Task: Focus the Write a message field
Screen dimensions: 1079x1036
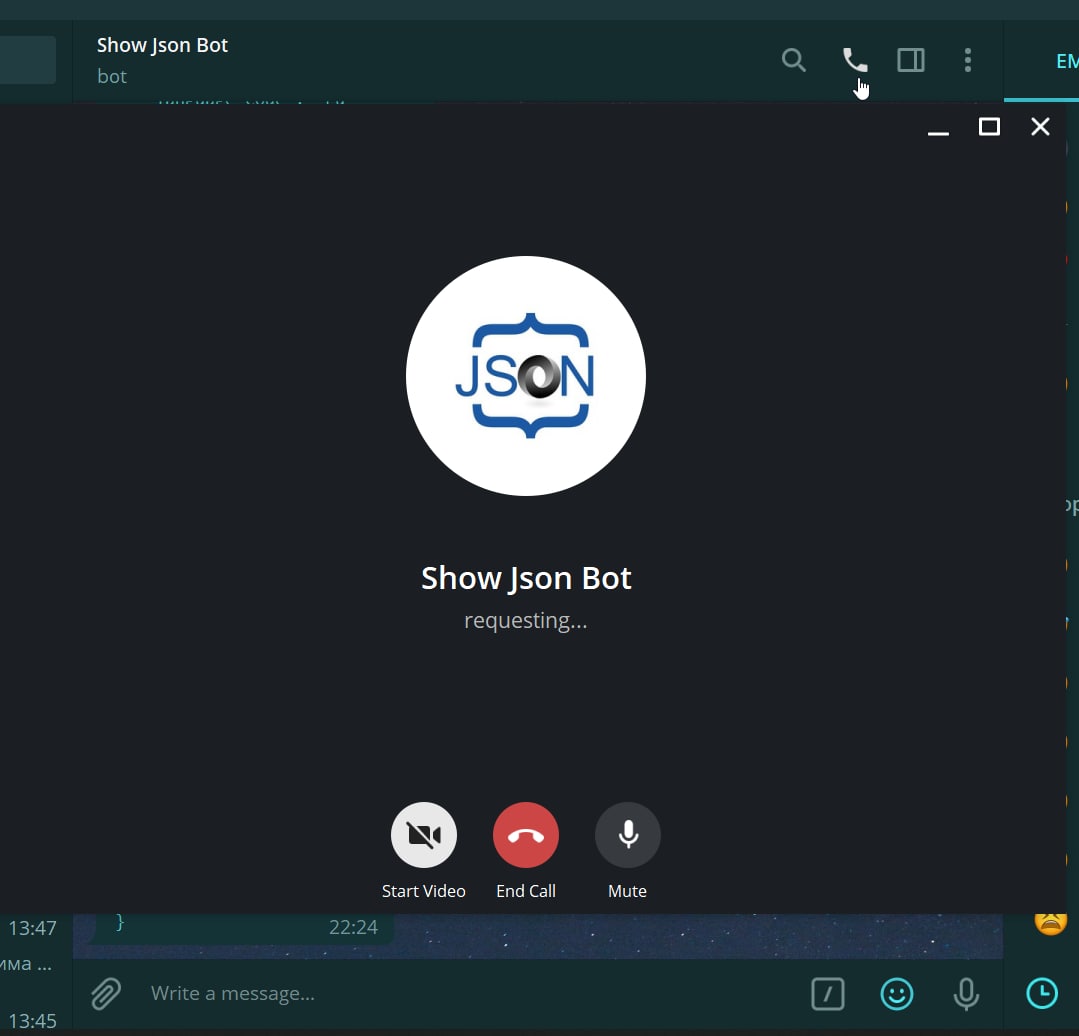Action: click(468, 993)
